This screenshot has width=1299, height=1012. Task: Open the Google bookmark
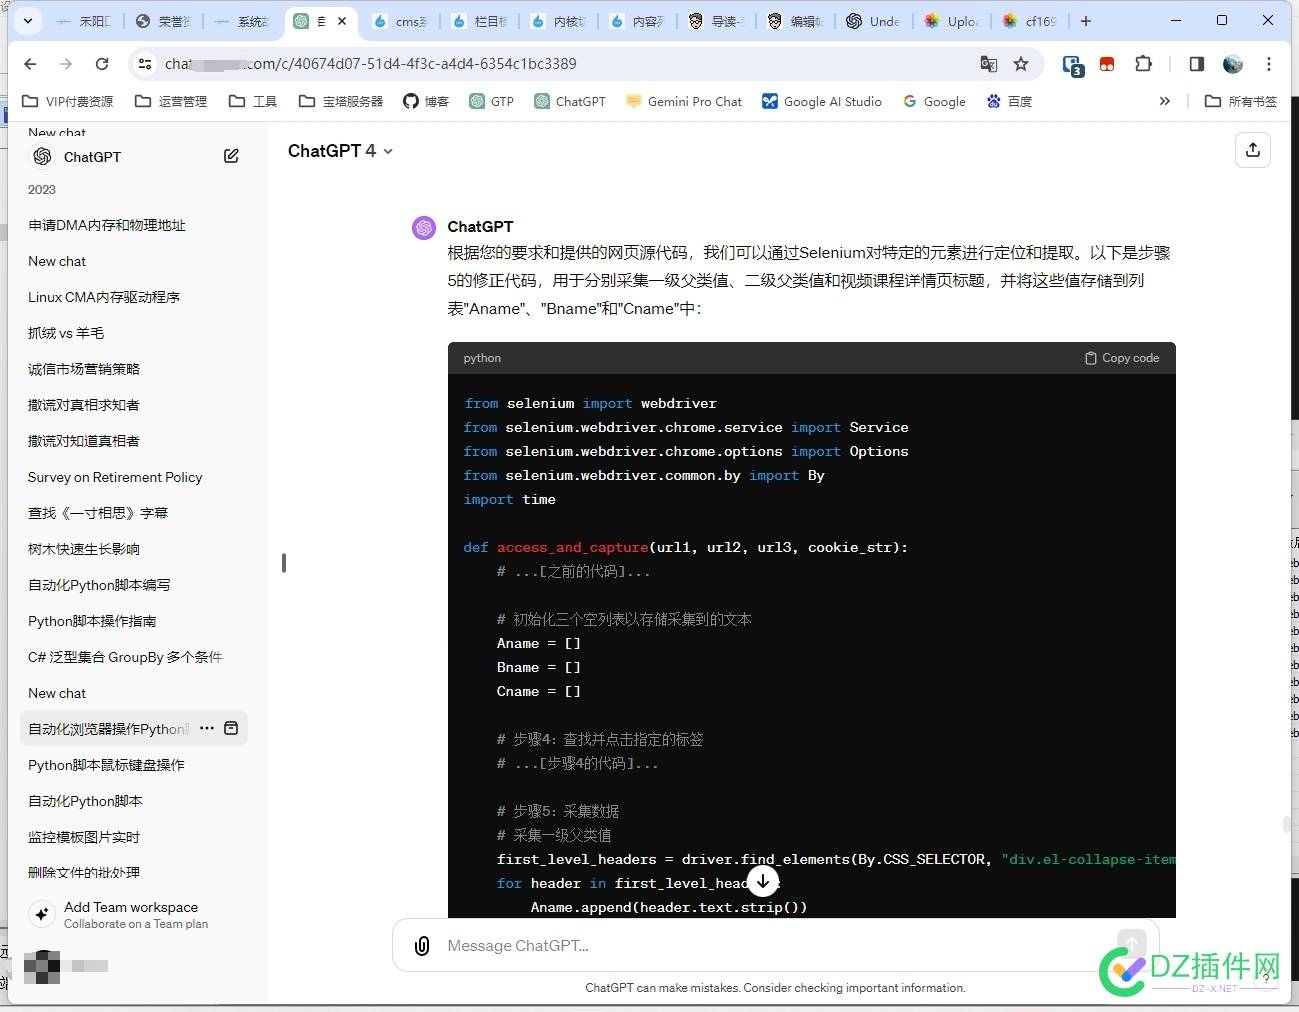pos(934,101)
